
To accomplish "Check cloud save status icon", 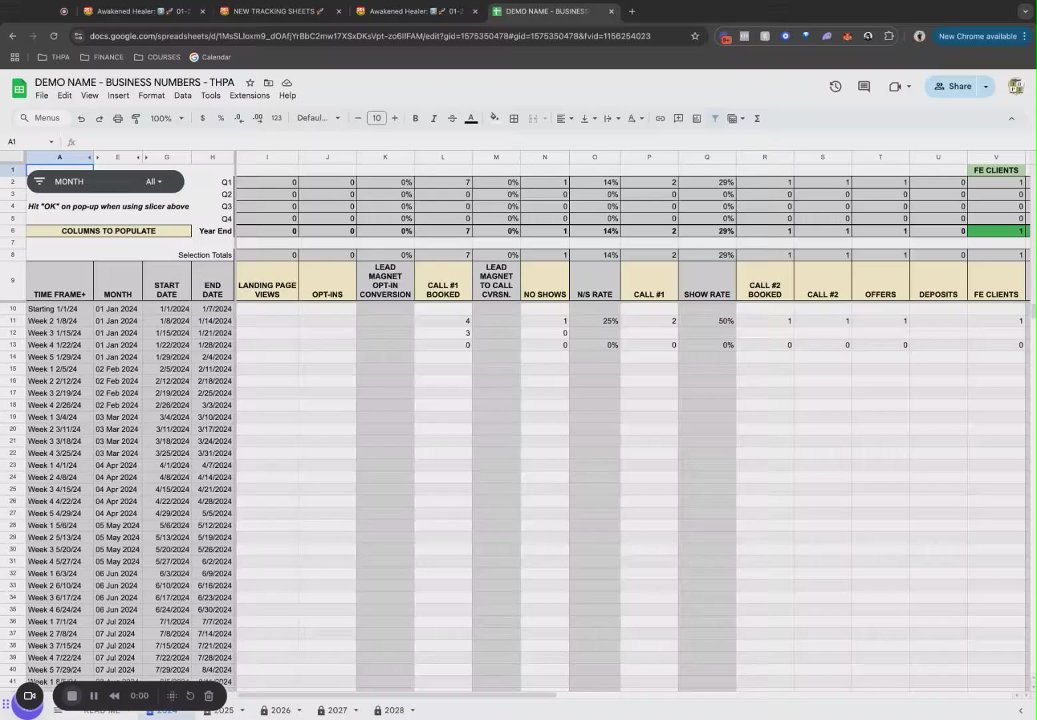I will [x=287, y=83].
